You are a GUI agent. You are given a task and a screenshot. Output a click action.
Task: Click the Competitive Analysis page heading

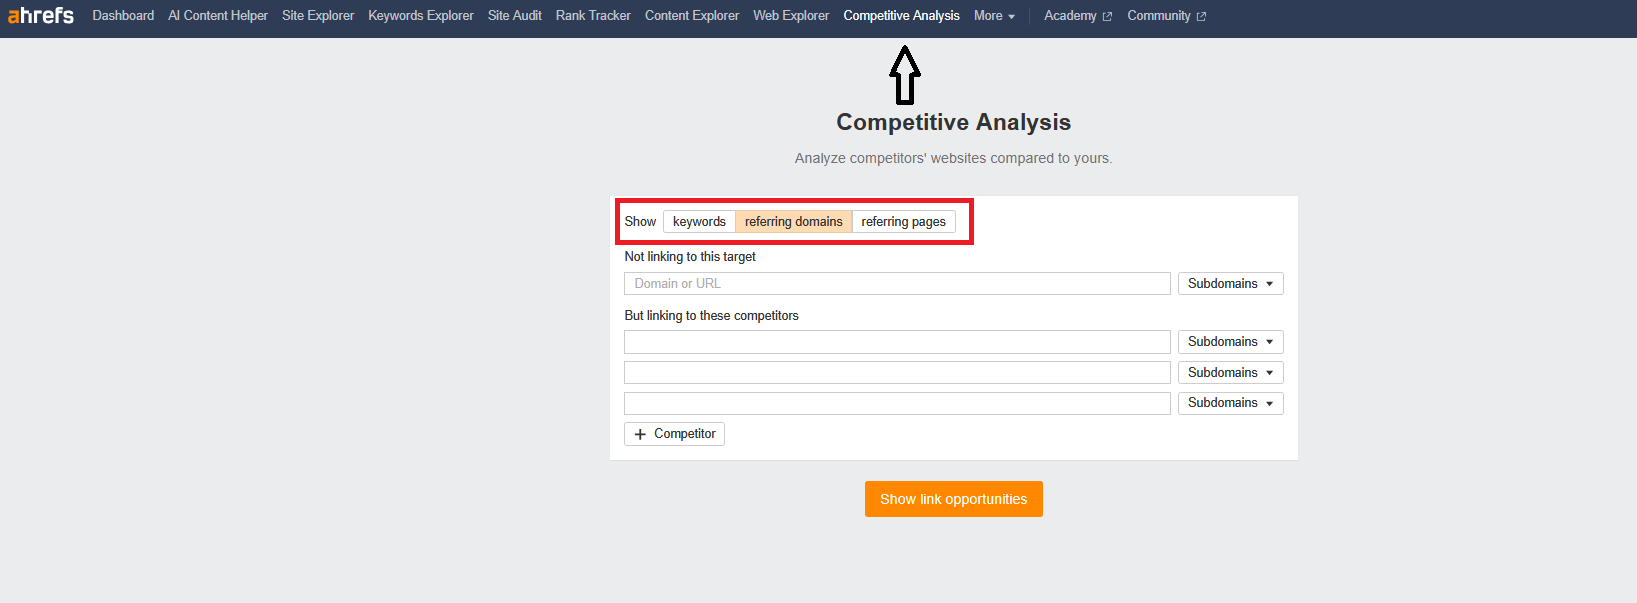point(953,122)
